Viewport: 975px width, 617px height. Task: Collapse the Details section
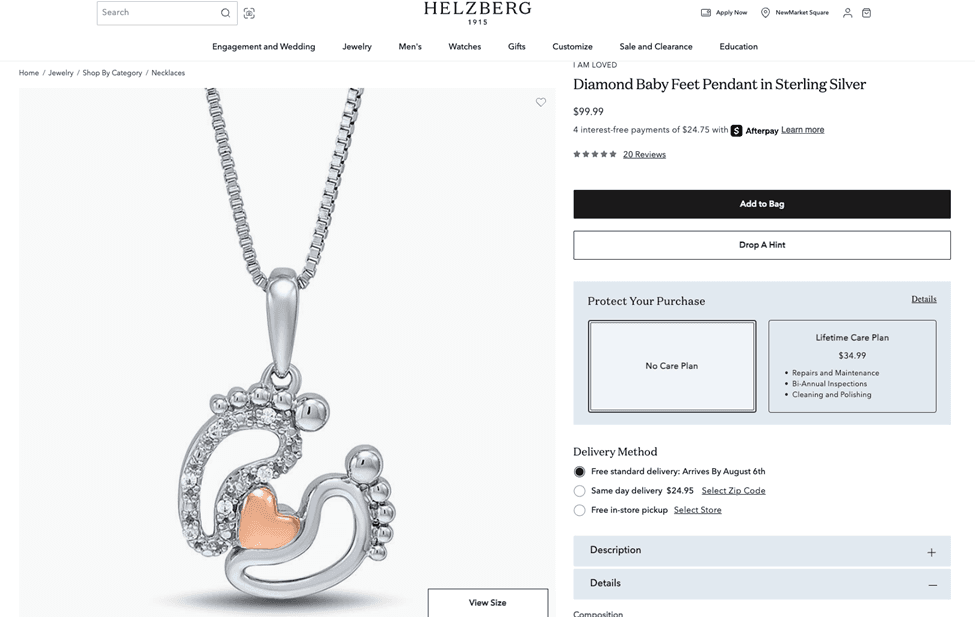coord(762,583)
